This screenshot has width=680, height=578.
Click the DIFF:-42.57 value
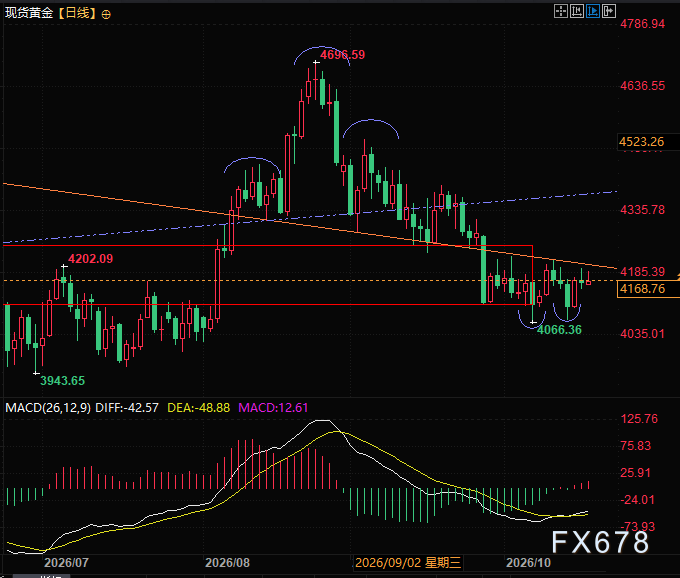coord(127,408)
